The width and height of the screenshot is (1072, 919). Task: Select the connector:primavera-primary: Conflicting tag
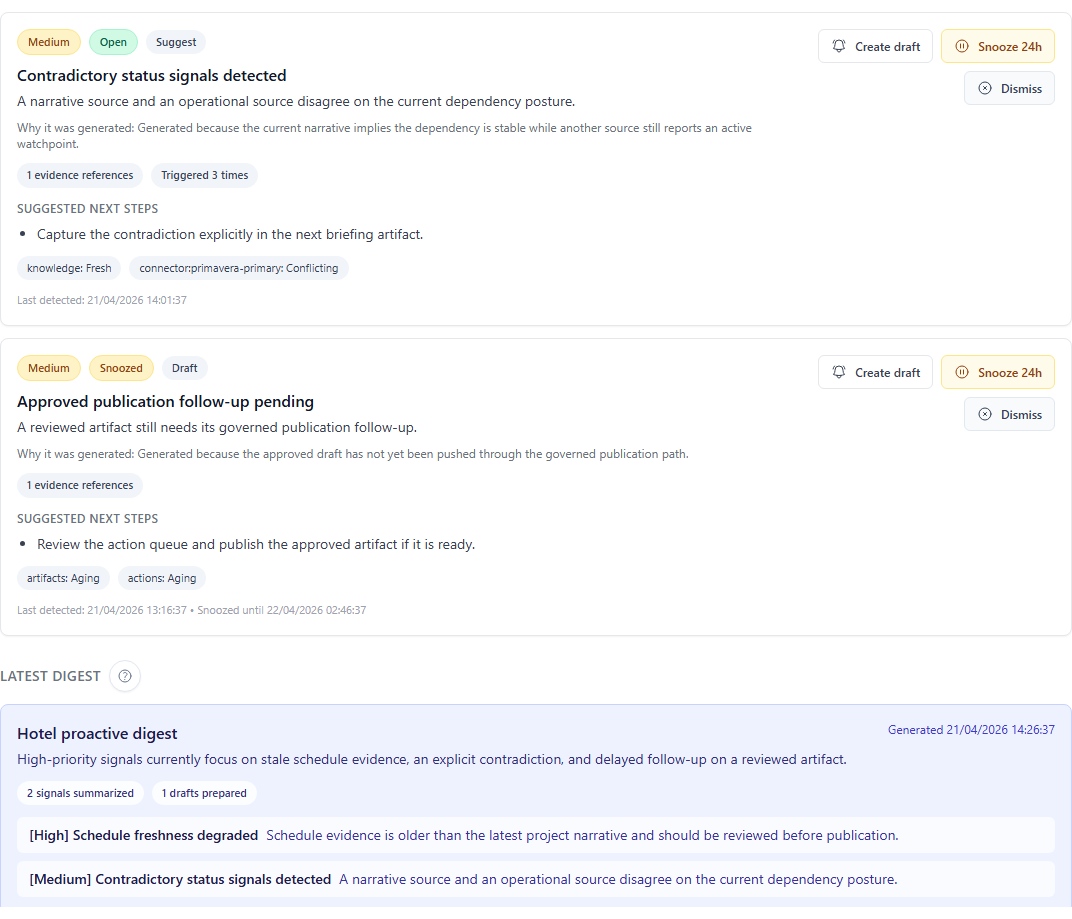click(x=239, y=268)
